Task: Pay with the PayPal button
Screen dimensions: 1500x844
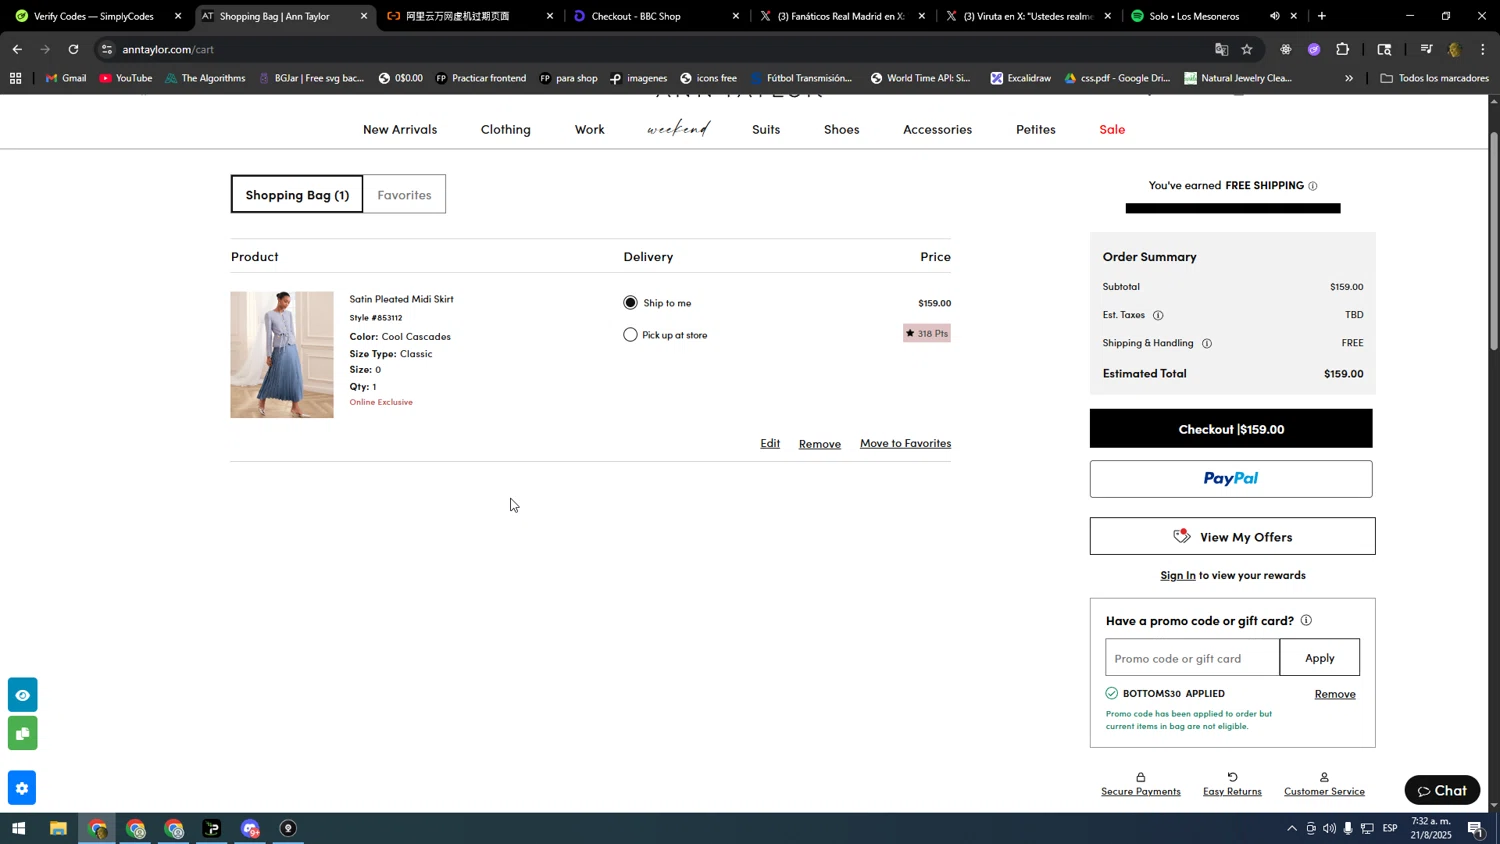Action: [x=1231, y=479]
